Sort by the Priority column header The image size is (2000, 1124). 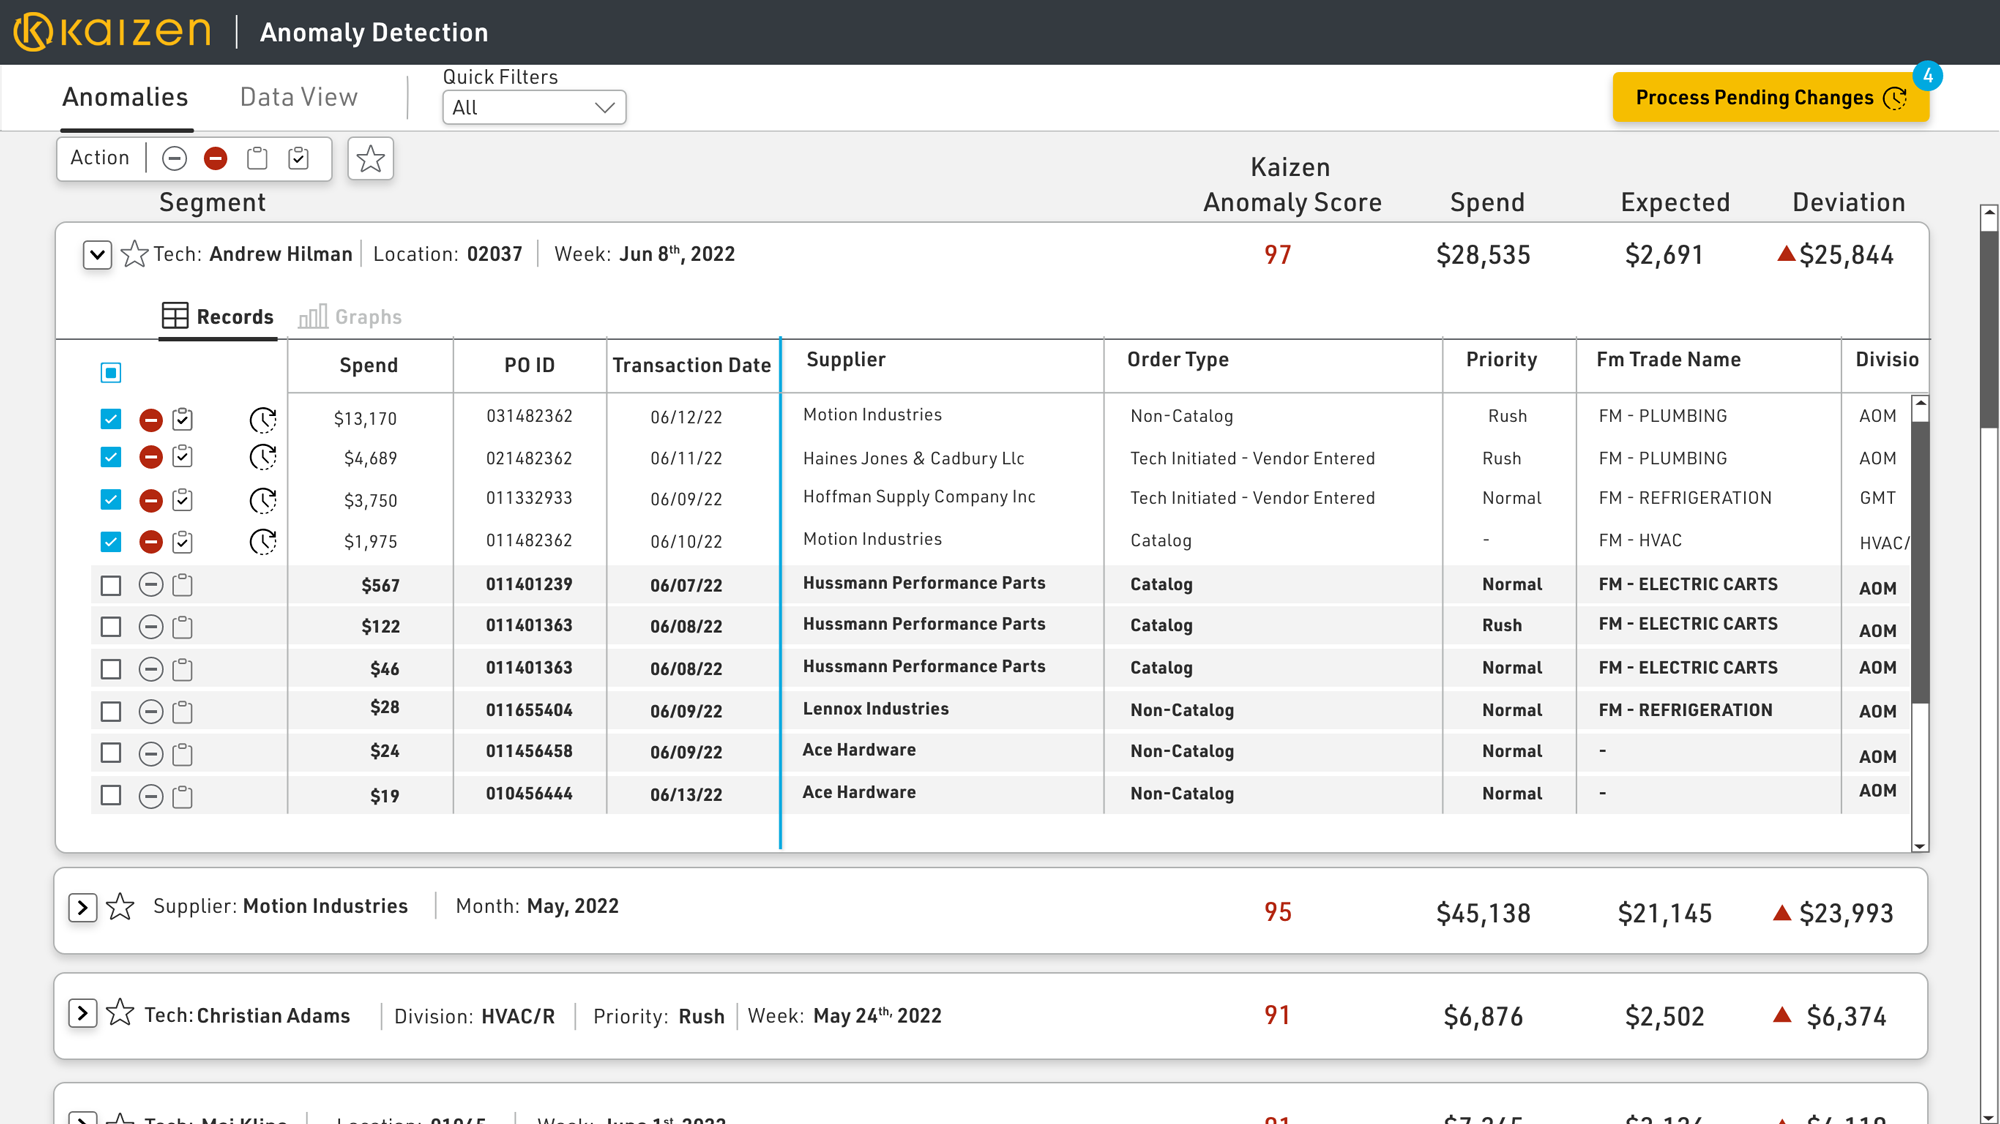(x=1501, y=359)
